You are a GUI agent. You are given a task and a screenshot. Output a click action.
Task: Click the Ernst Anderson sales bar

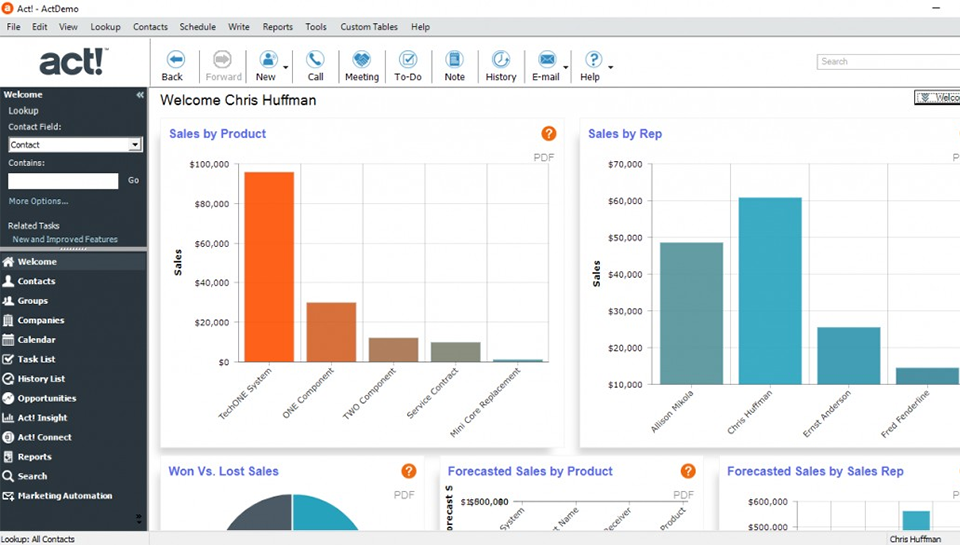tap(849, 356)
